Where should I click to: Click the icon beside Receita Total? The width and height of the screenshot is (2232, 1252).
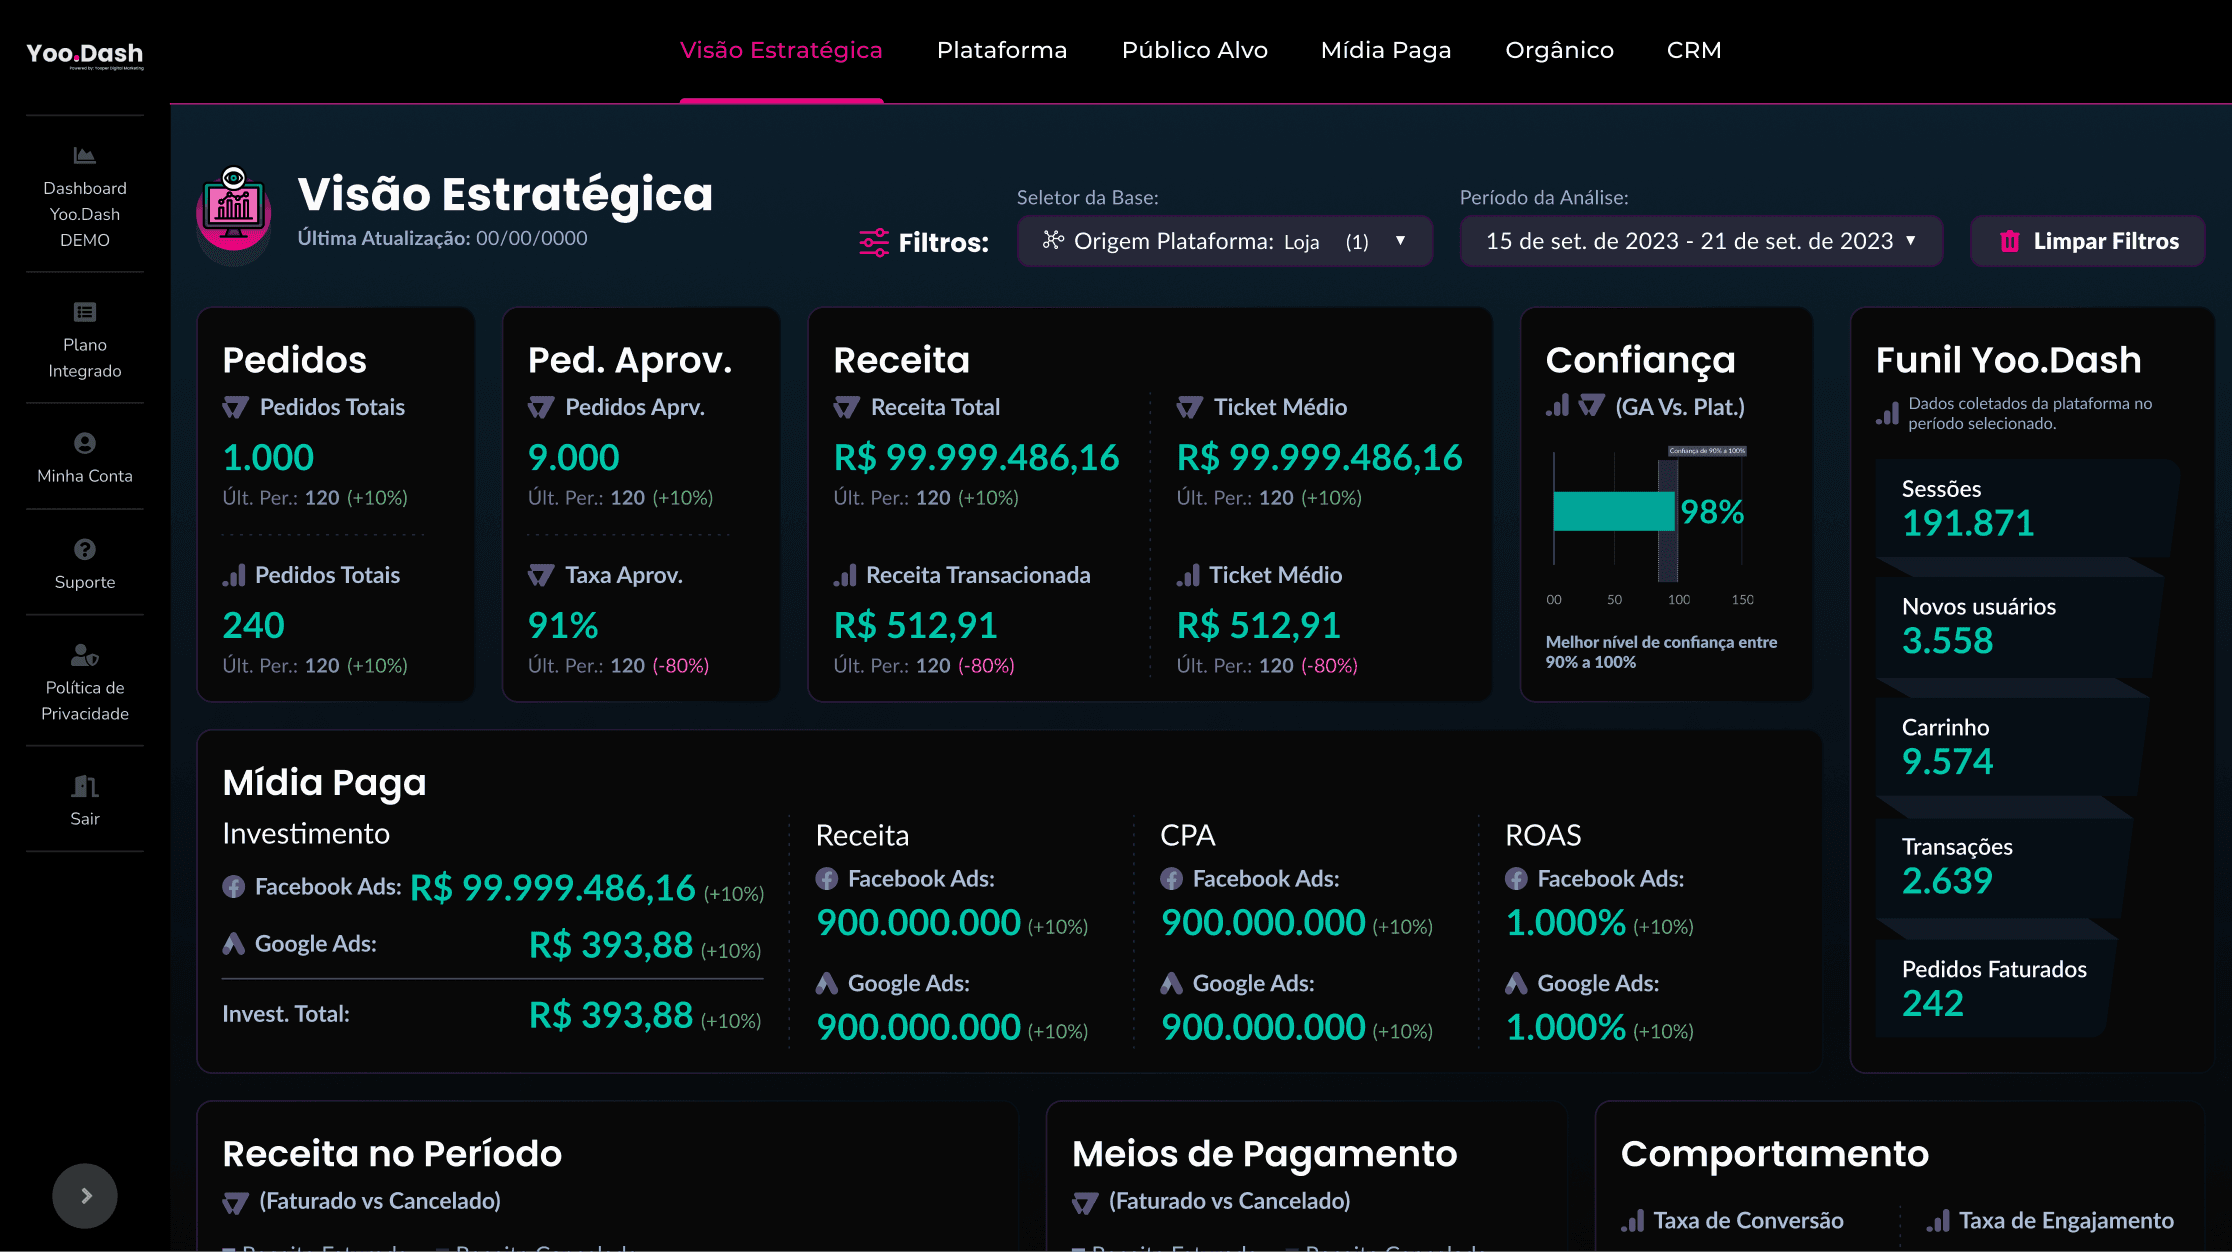pos(847,407)
